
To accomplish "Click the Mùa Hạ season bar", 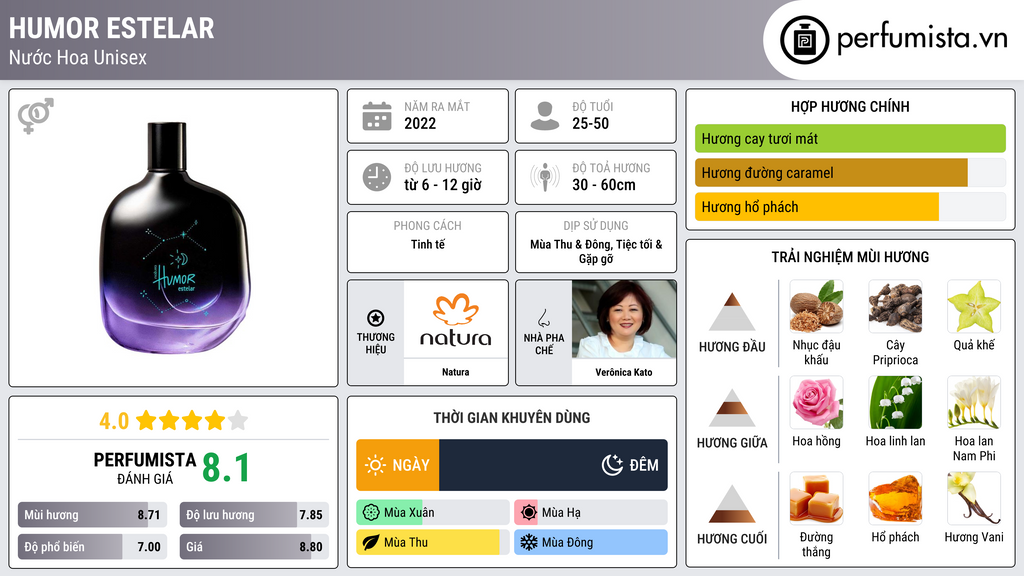I will pyautogui.click(x=591, y=513).
